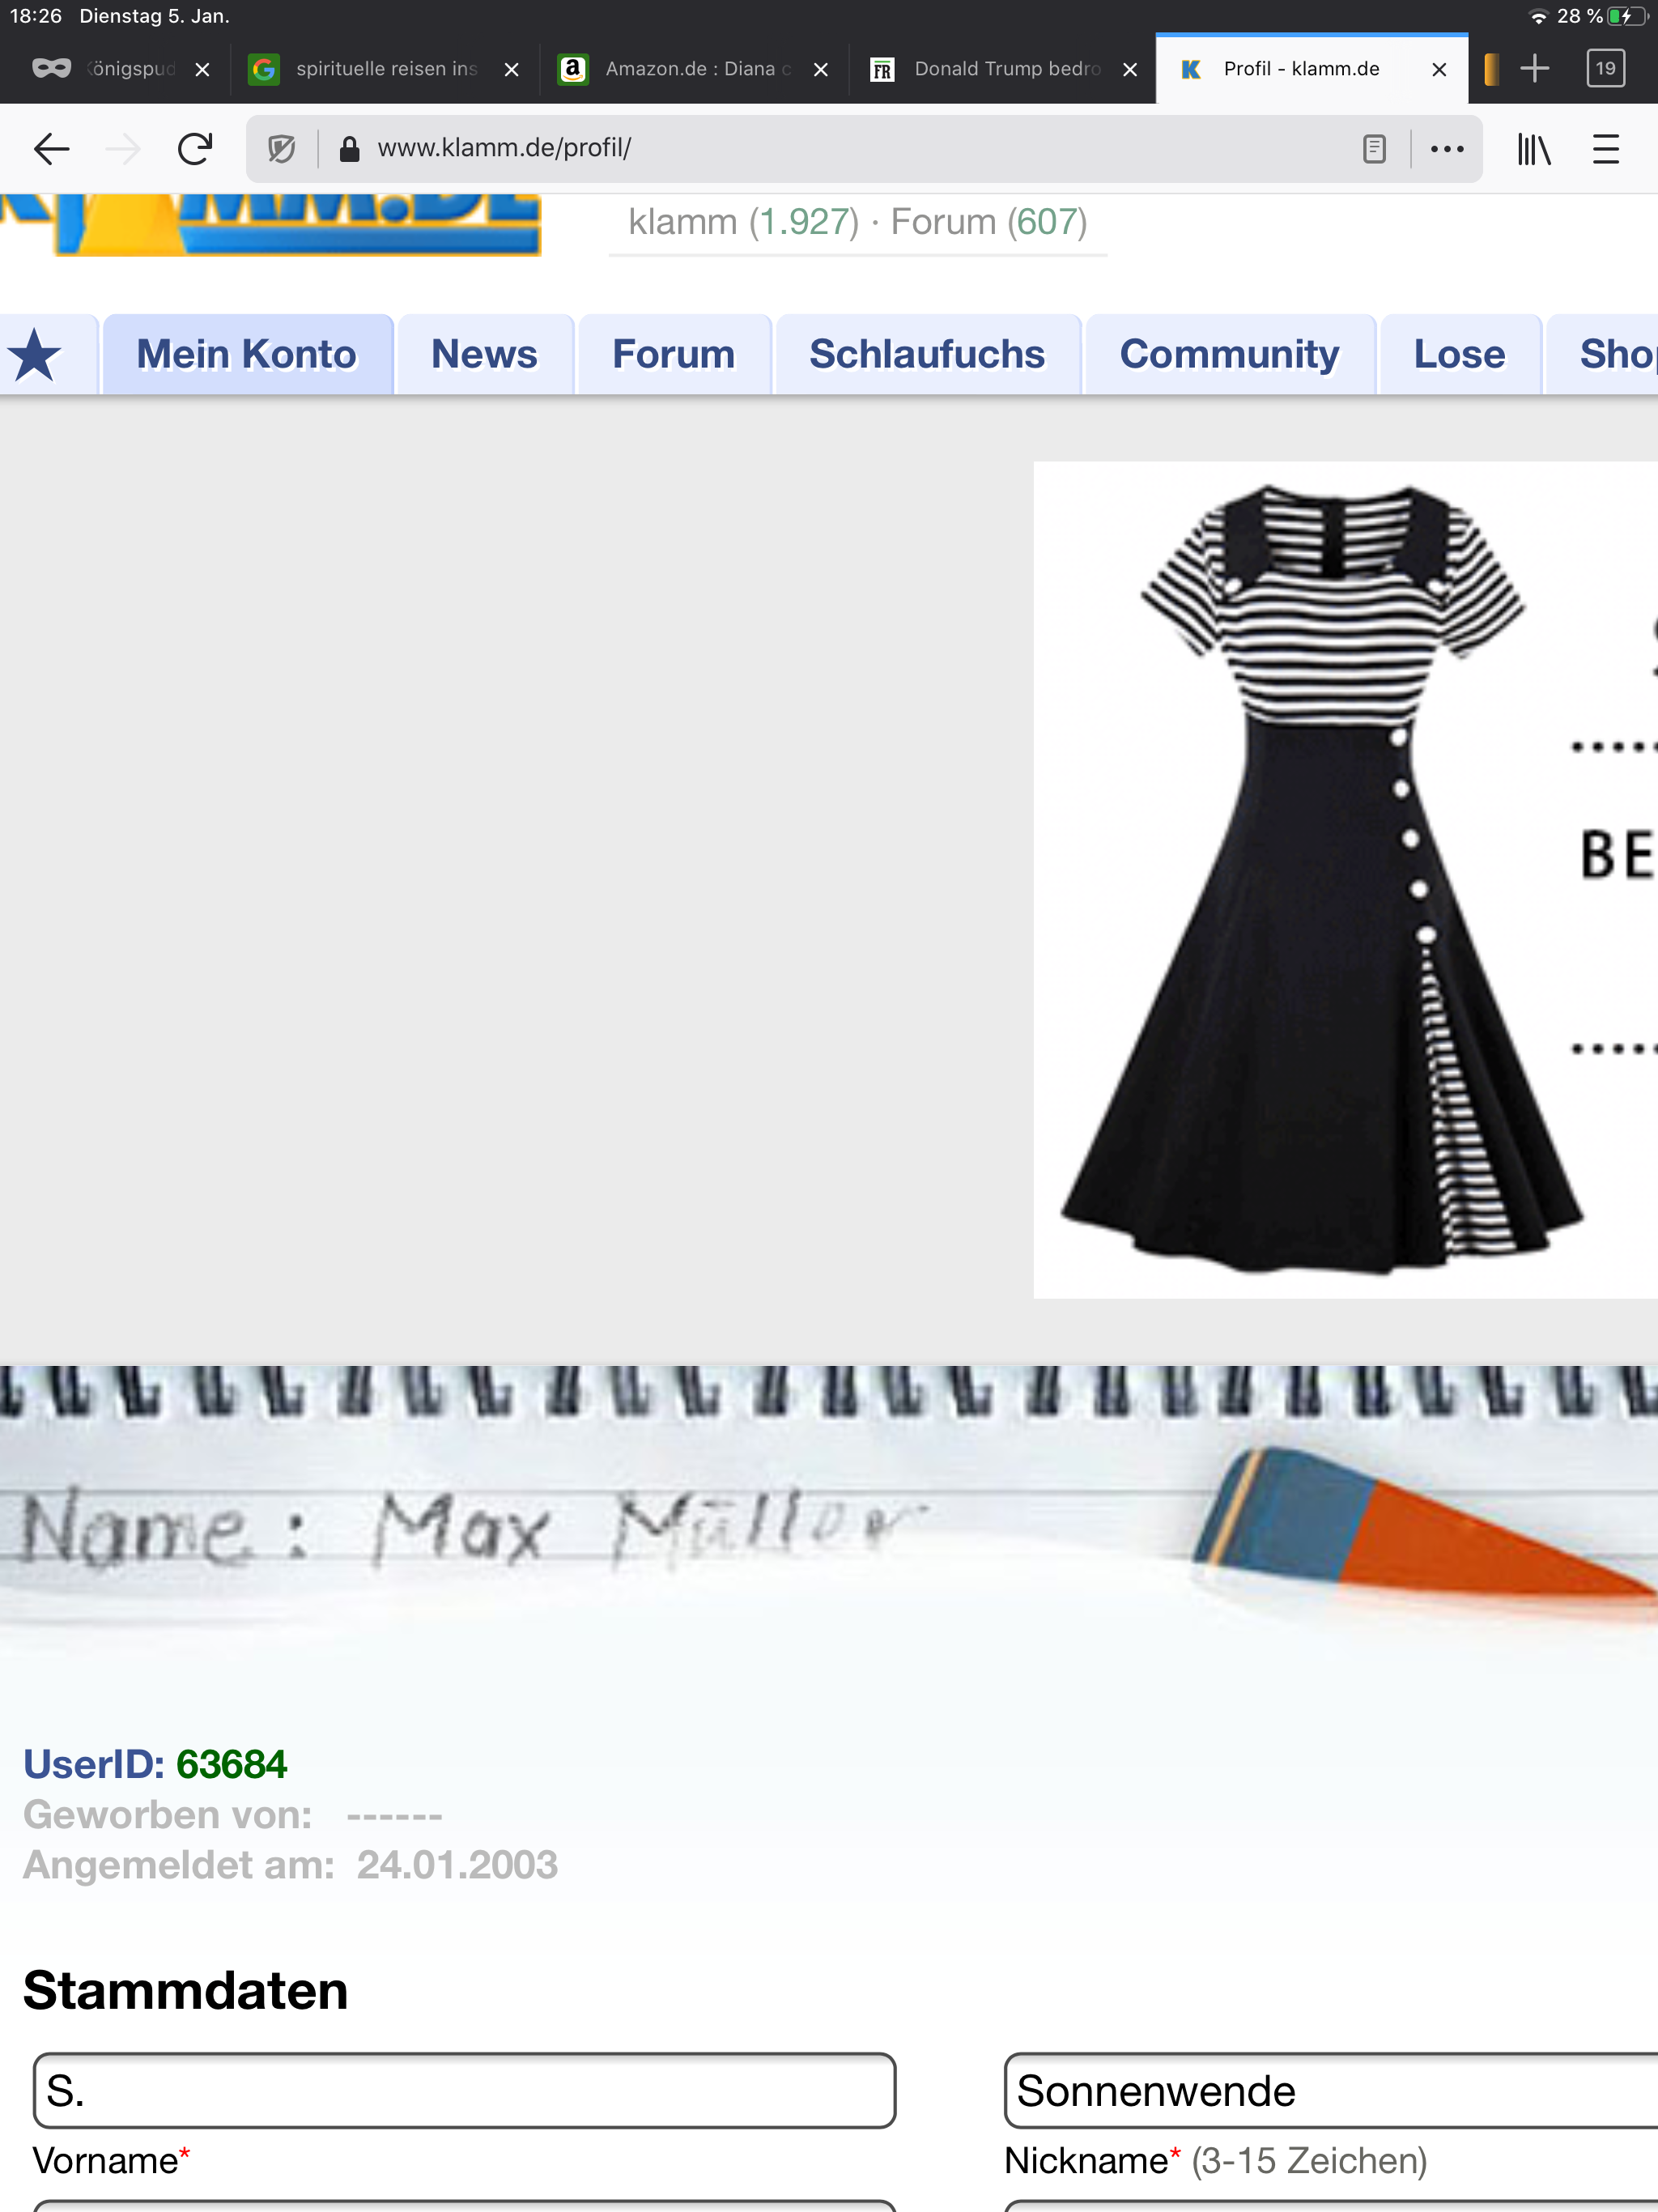This screenshot has width=1658, height=2212.
Task: Open the library bookshelf icon
Action: click(x=1533, y=149)
